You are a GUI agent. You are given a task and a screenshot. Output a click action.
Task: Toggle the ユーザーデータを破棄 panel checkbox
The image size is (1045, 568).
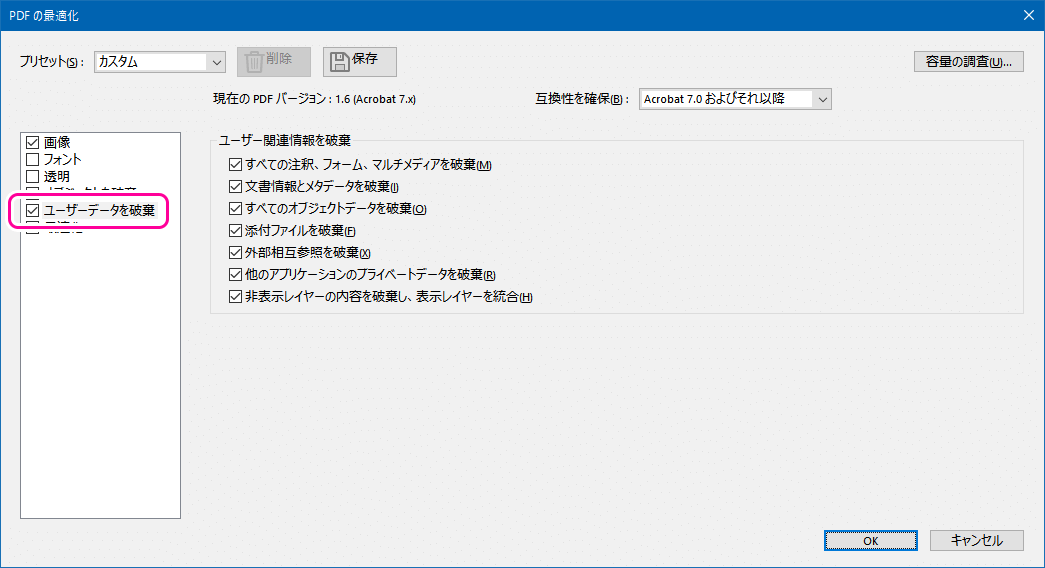click(33, 210)
